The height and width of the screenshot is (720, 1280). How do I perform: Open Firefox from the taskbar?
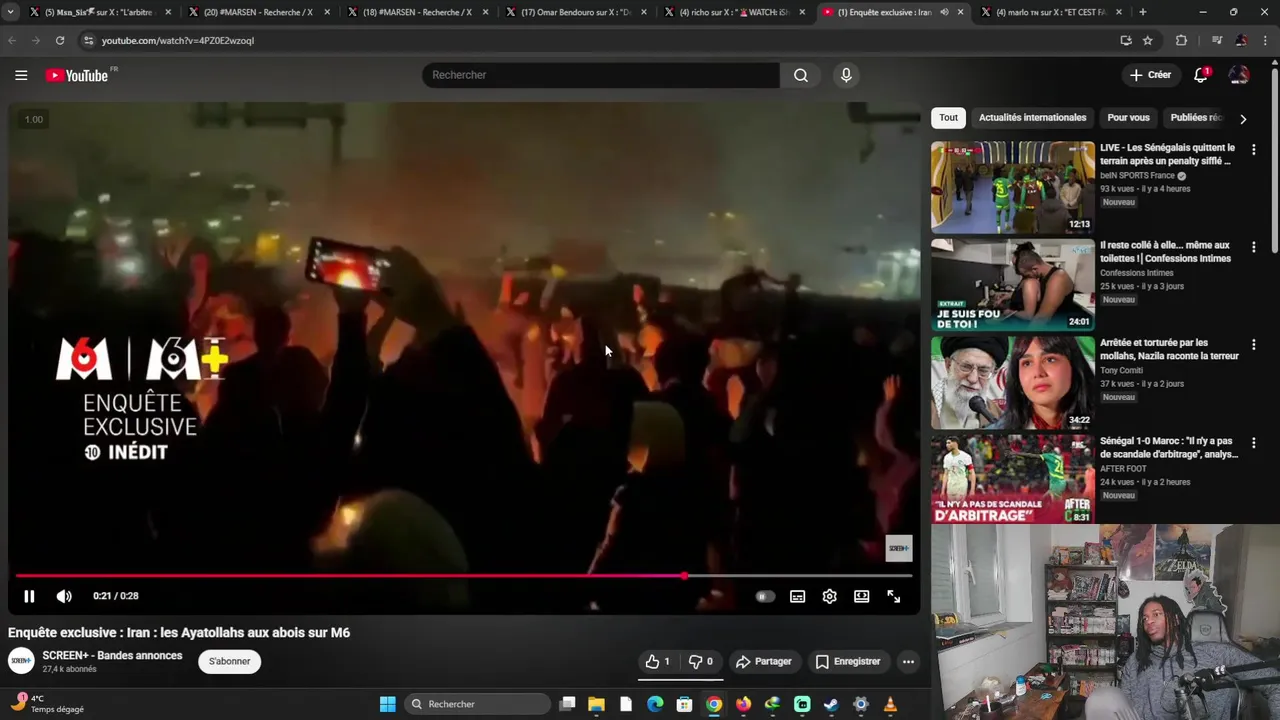[743, 704]
